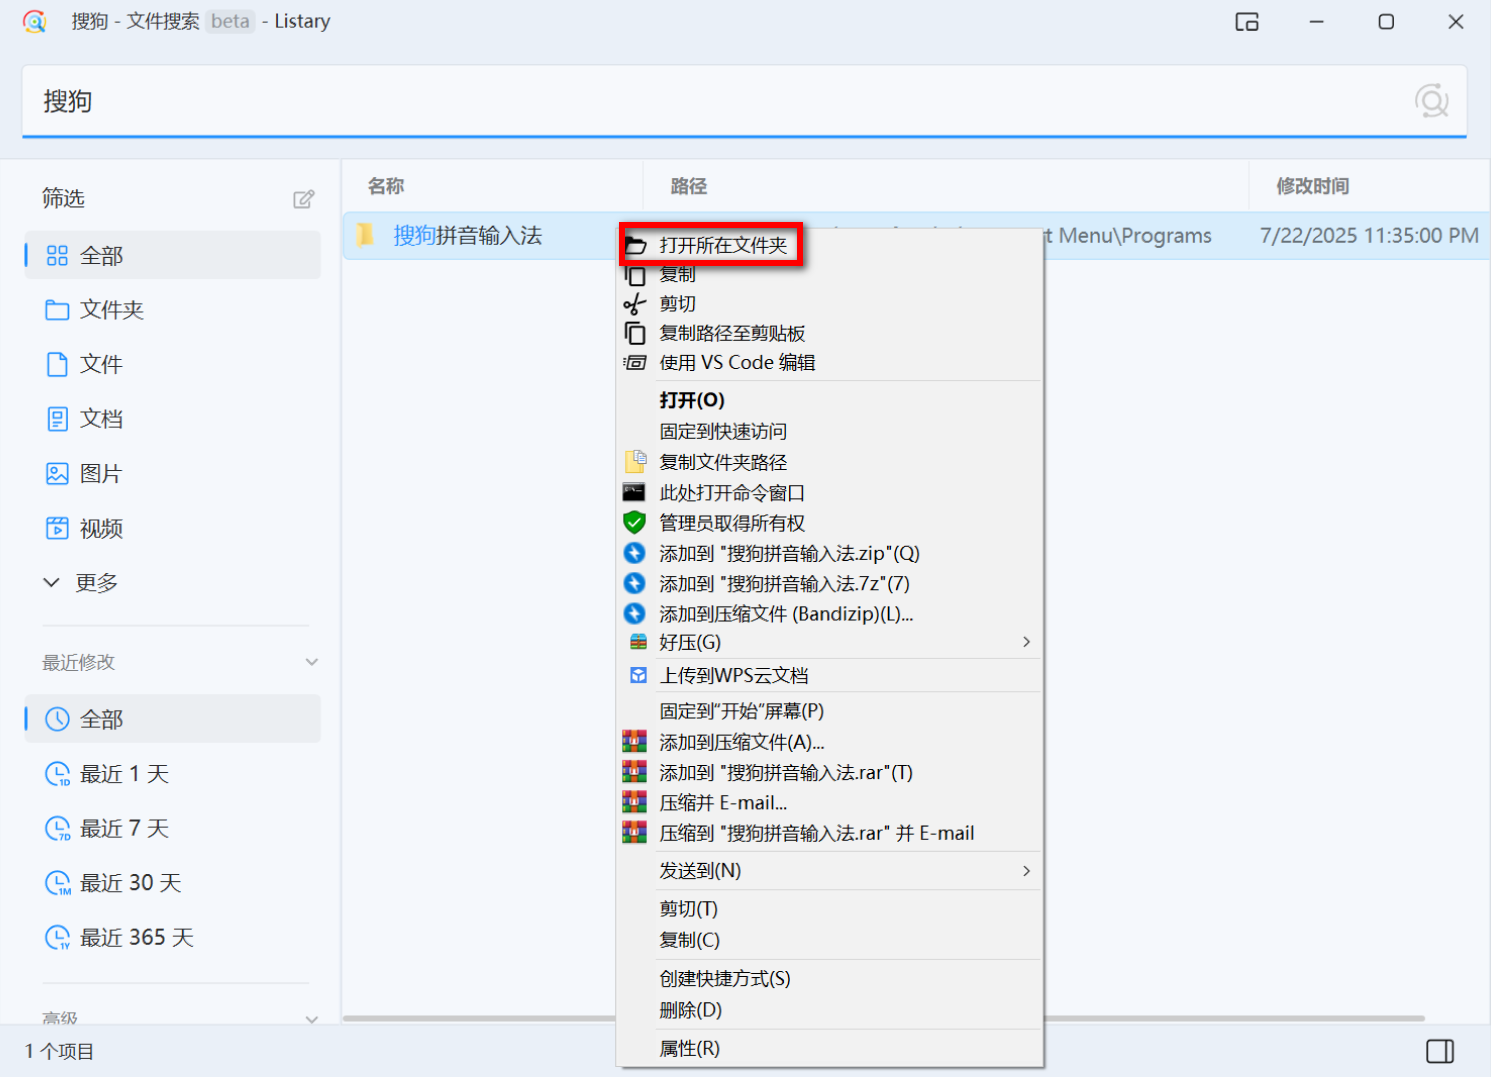Click the search icon in the search box

tap(1432, 101)
